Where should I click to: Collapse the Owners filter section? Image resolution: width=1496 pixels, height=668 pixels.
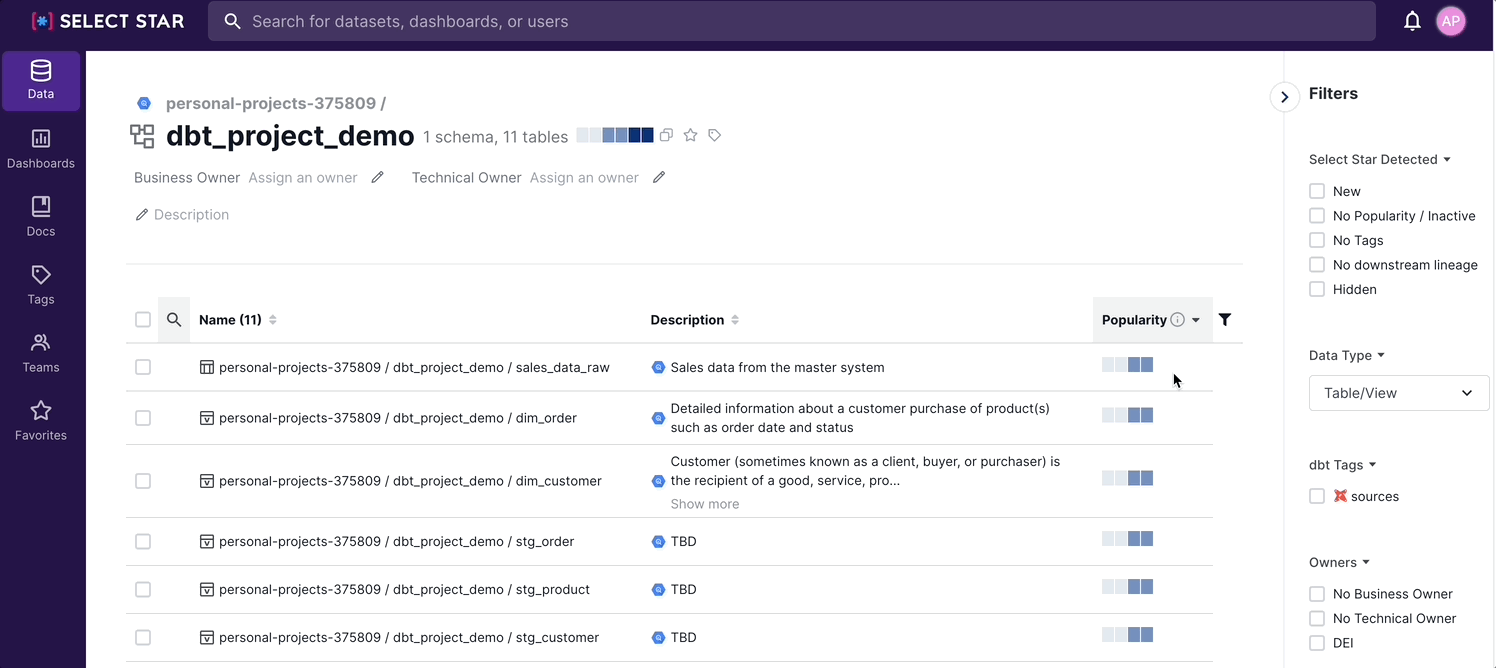[x=1340, y=562]
